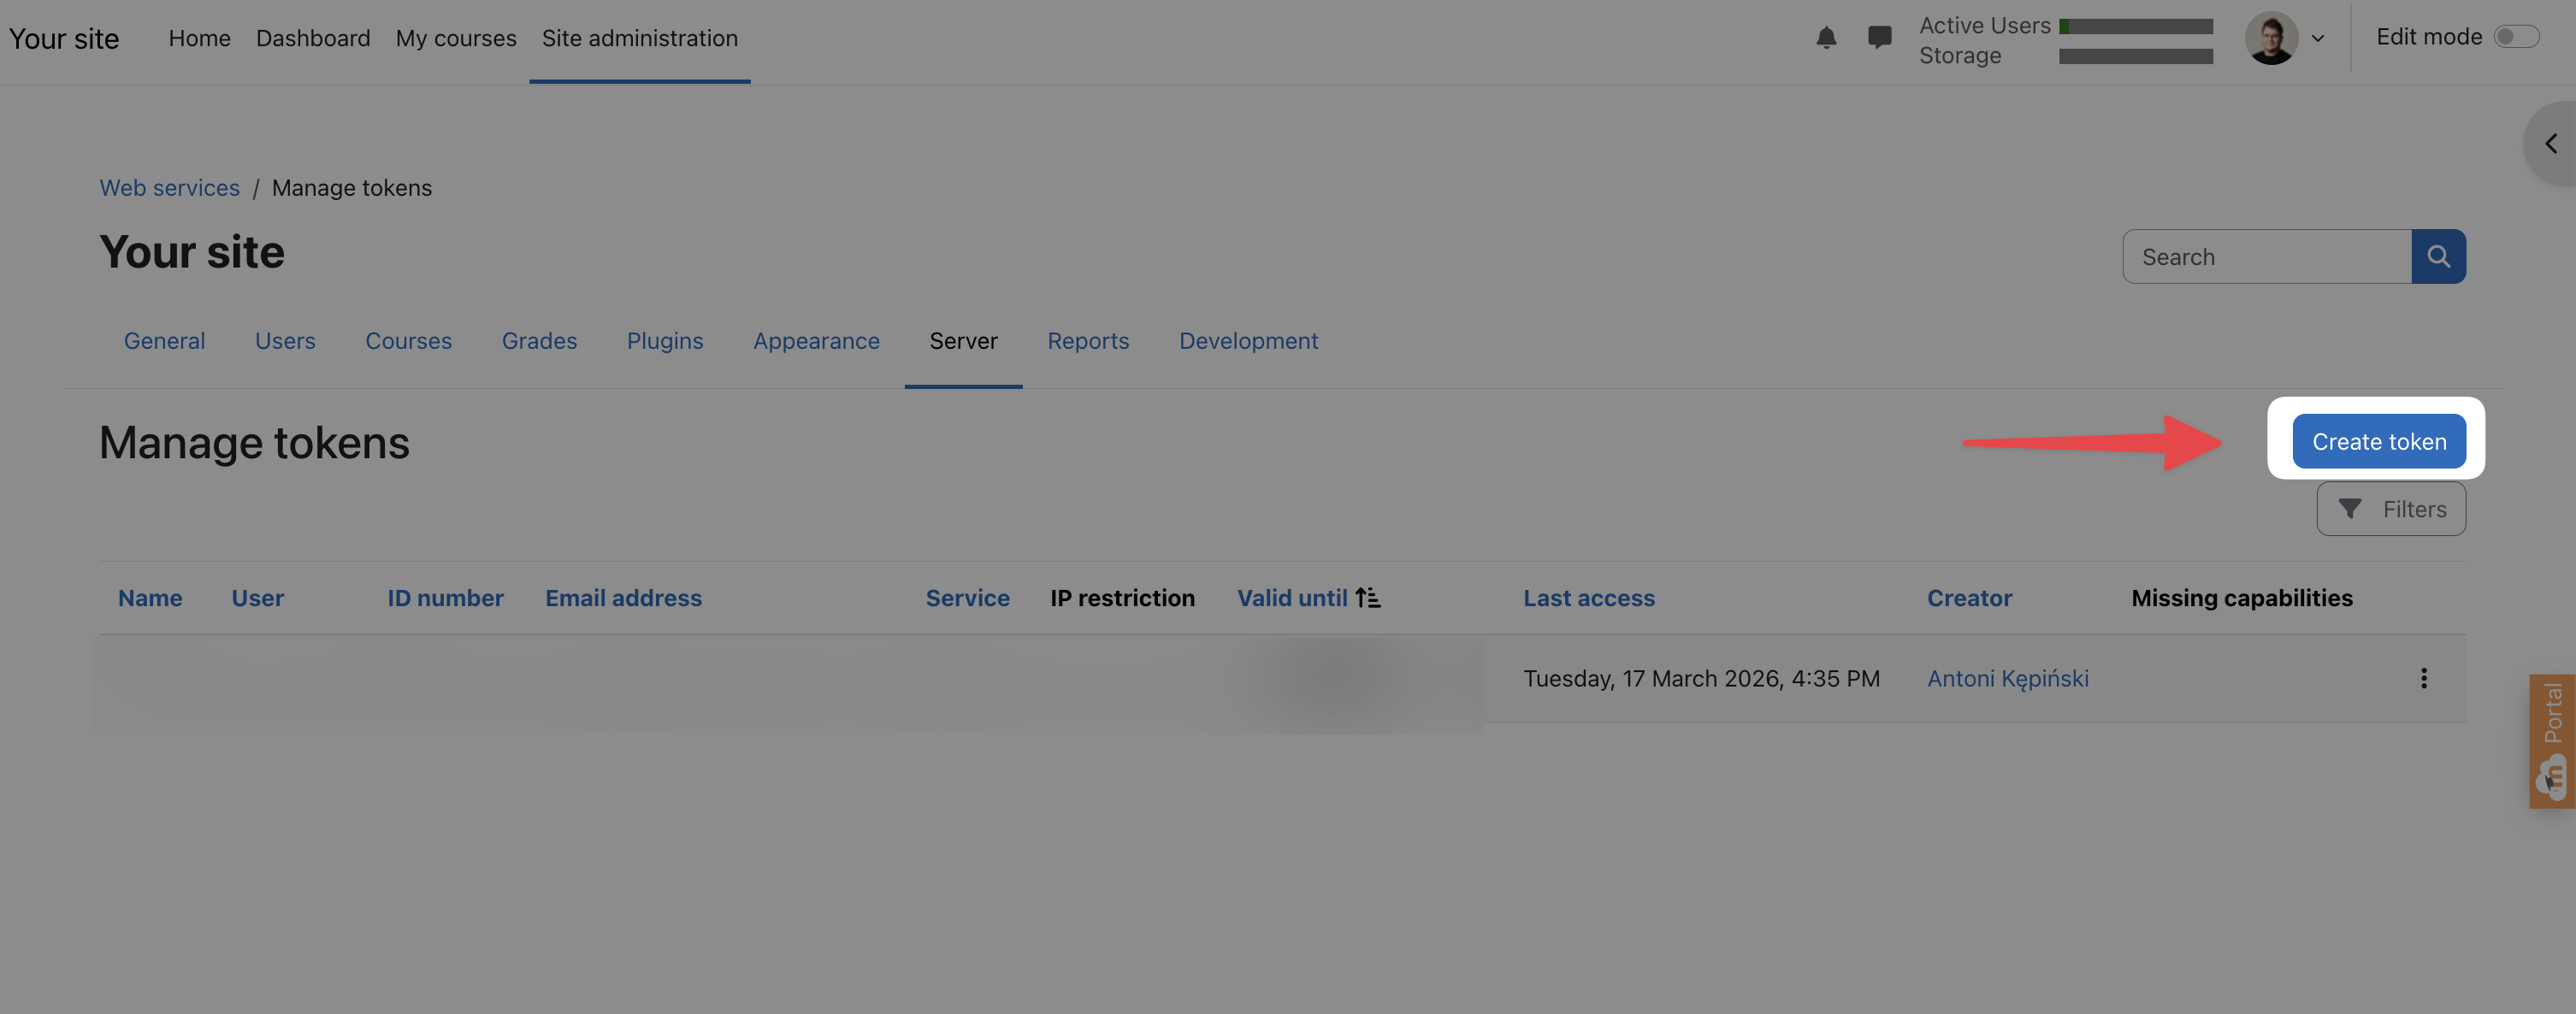
Task: Open the Filters panel
Action: pos(2391,509)
